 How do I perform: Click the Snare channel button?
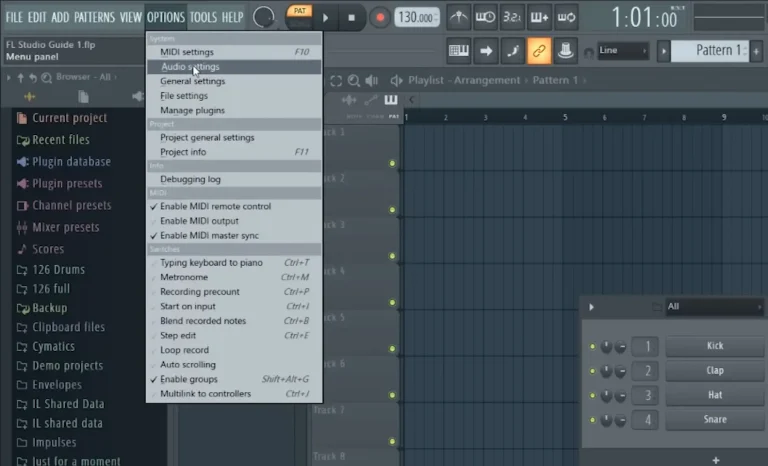tap(715, 419)
